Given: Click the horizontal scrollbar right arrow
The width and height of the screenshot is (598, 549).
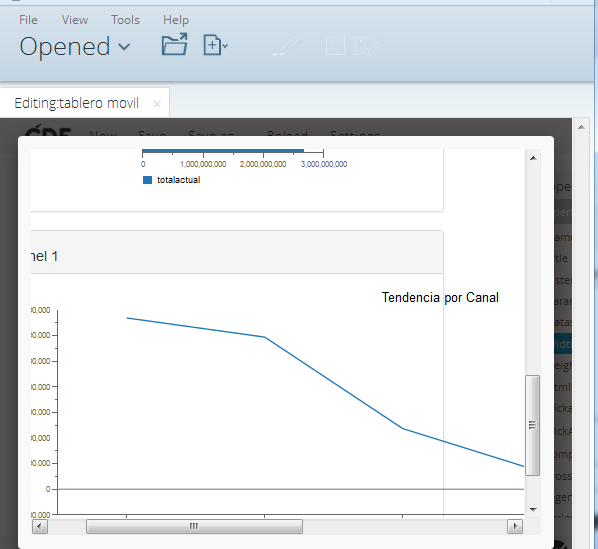Looking at the screenshot, I should click(515, 527).
